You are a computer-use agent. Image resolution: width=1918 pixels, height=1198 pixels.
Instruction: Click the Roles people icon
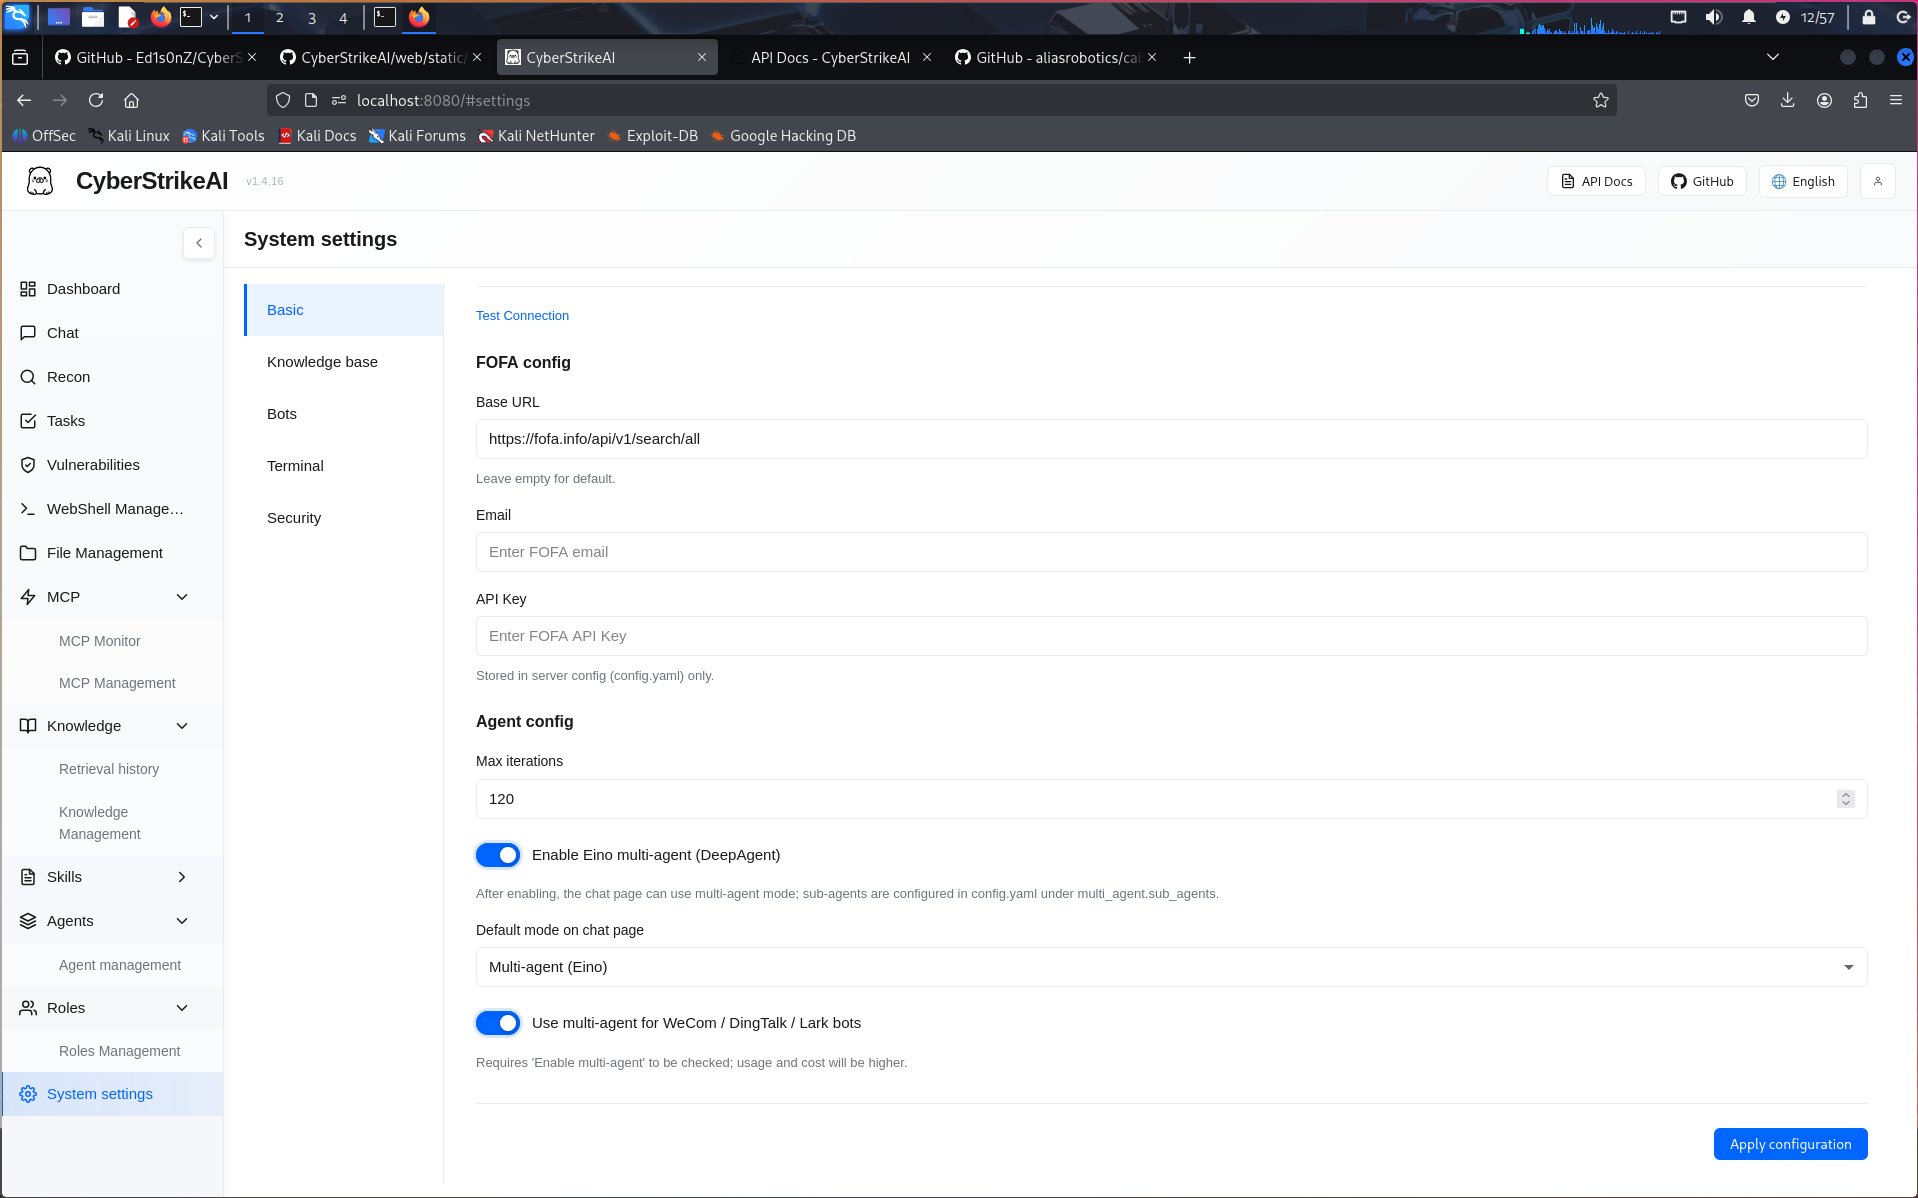tap(28, 1008)
